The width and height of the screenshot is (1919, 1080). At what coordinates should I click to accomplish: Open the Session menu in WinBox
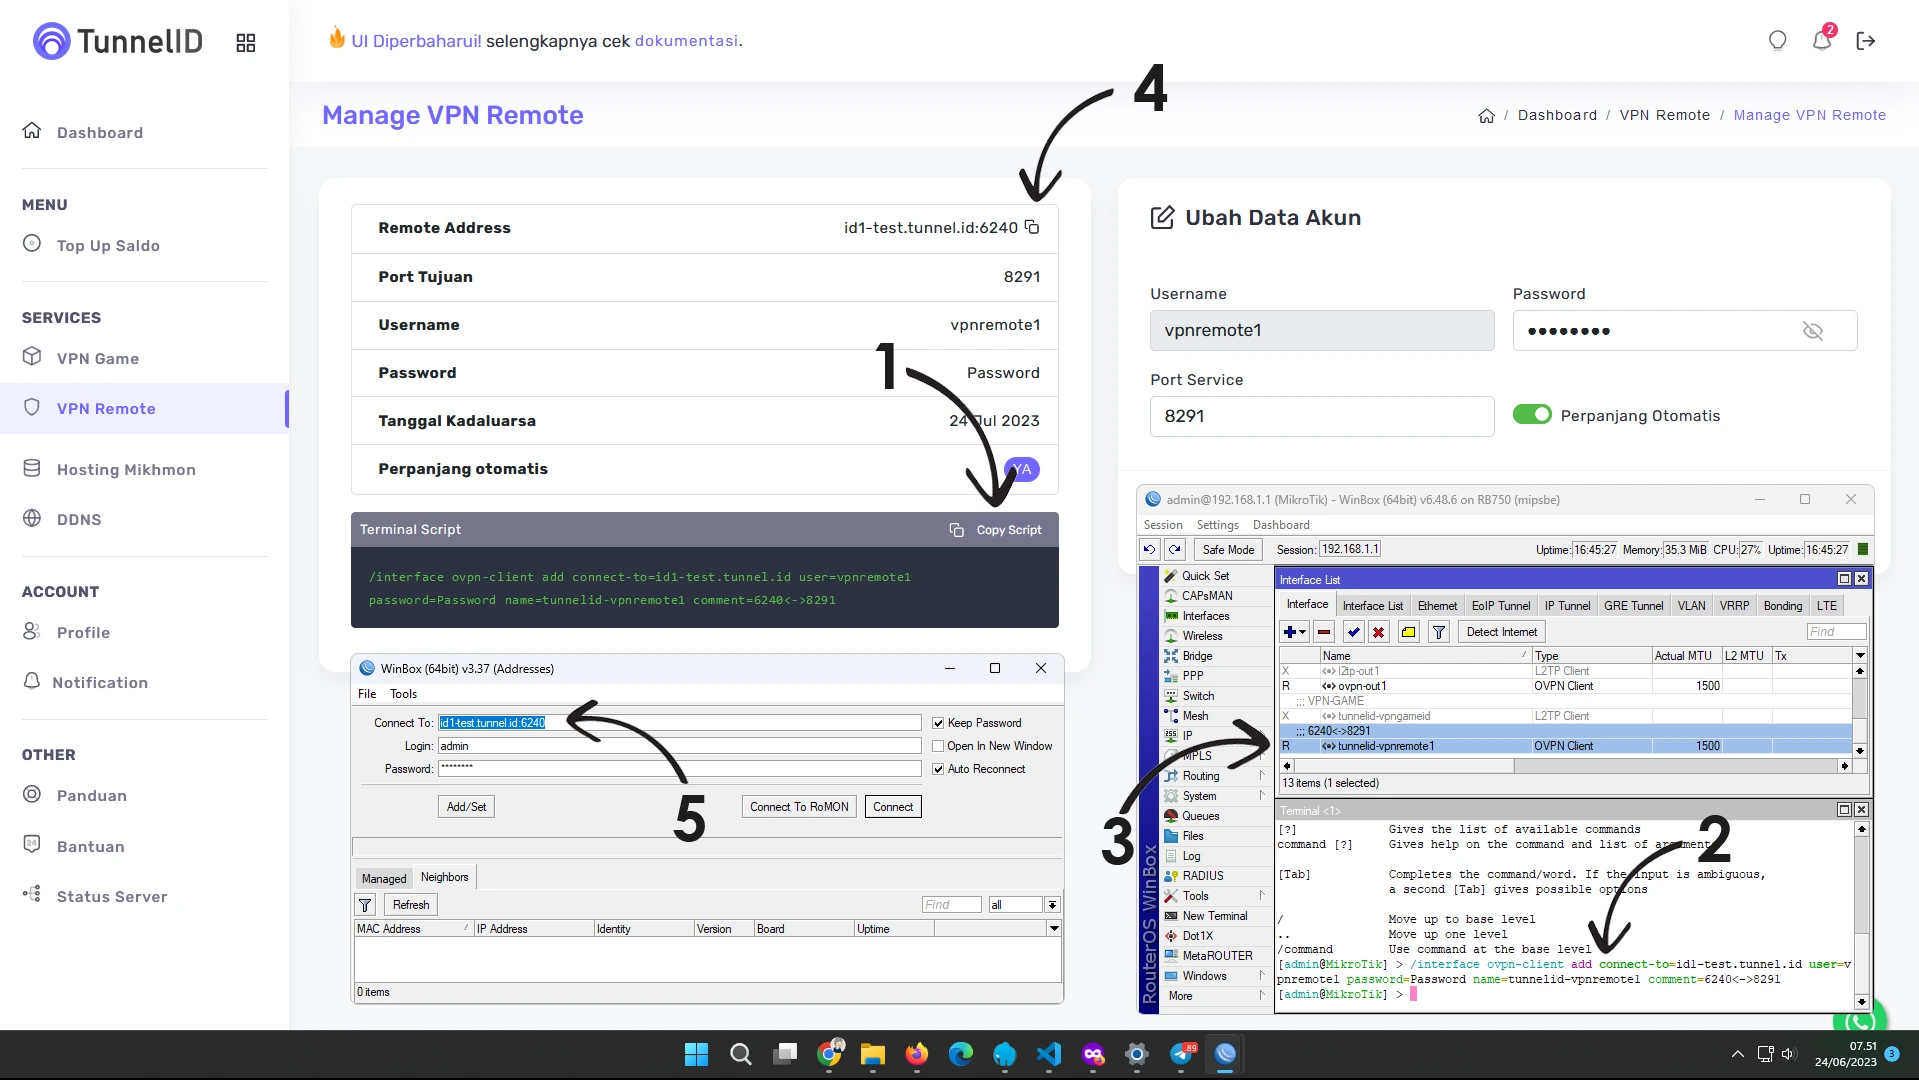pos(1163,525)
